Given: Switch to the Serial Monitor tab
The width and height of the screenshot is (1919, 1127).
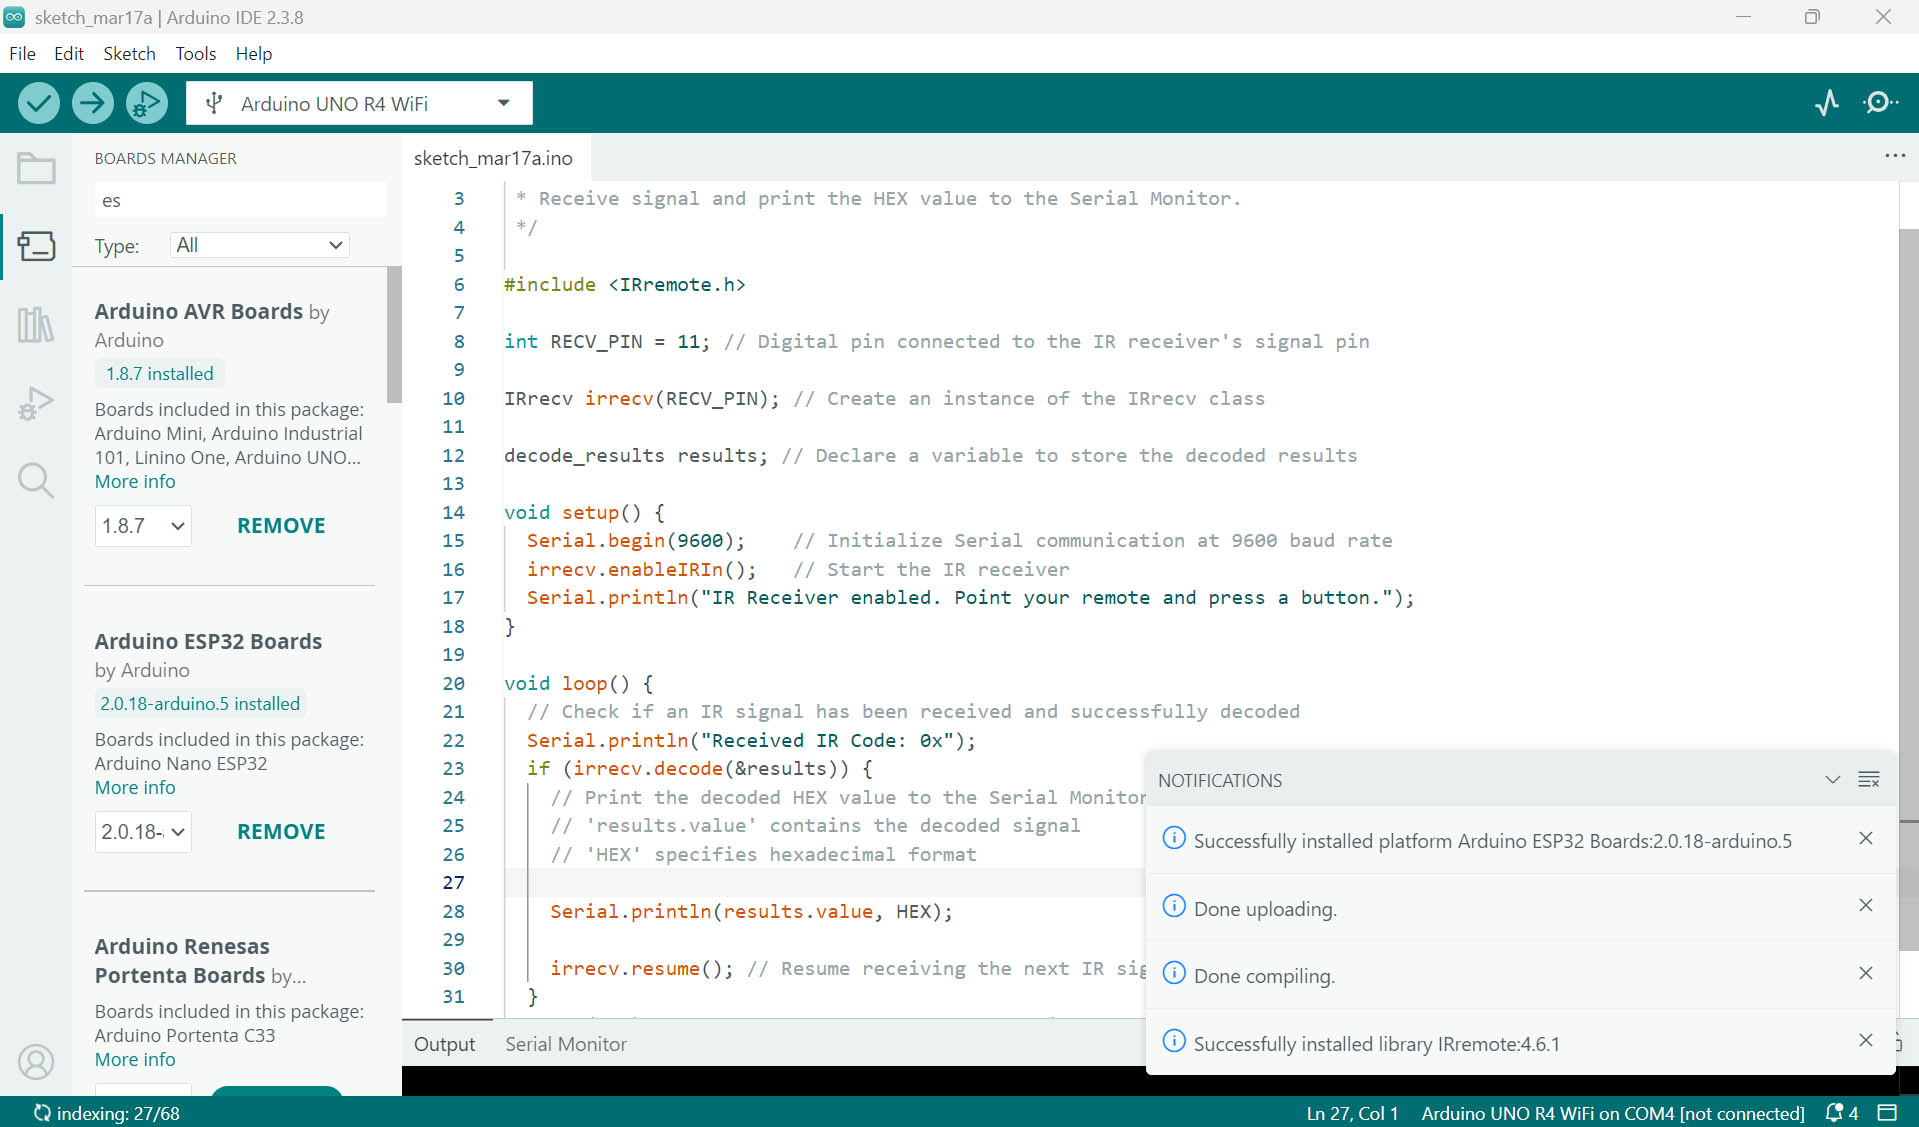Looking at the screenshot, I should 566,1044.
